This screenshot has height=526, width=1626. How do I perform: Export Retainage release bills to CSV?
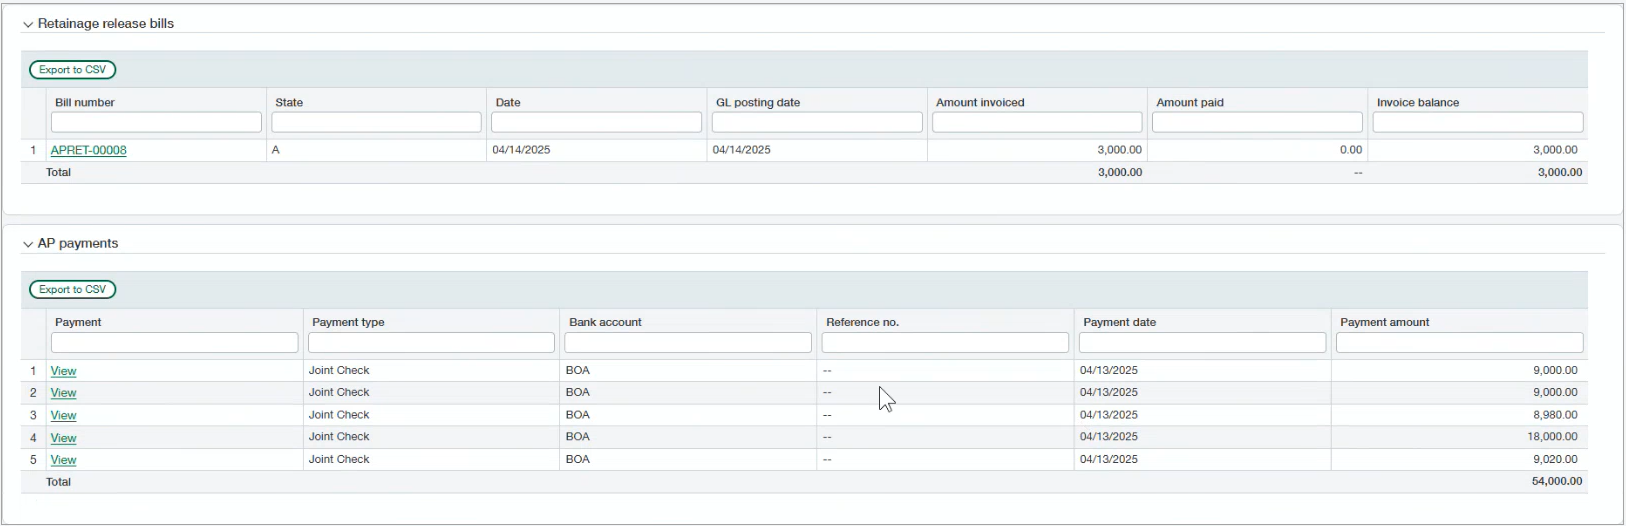coord(73,70)
